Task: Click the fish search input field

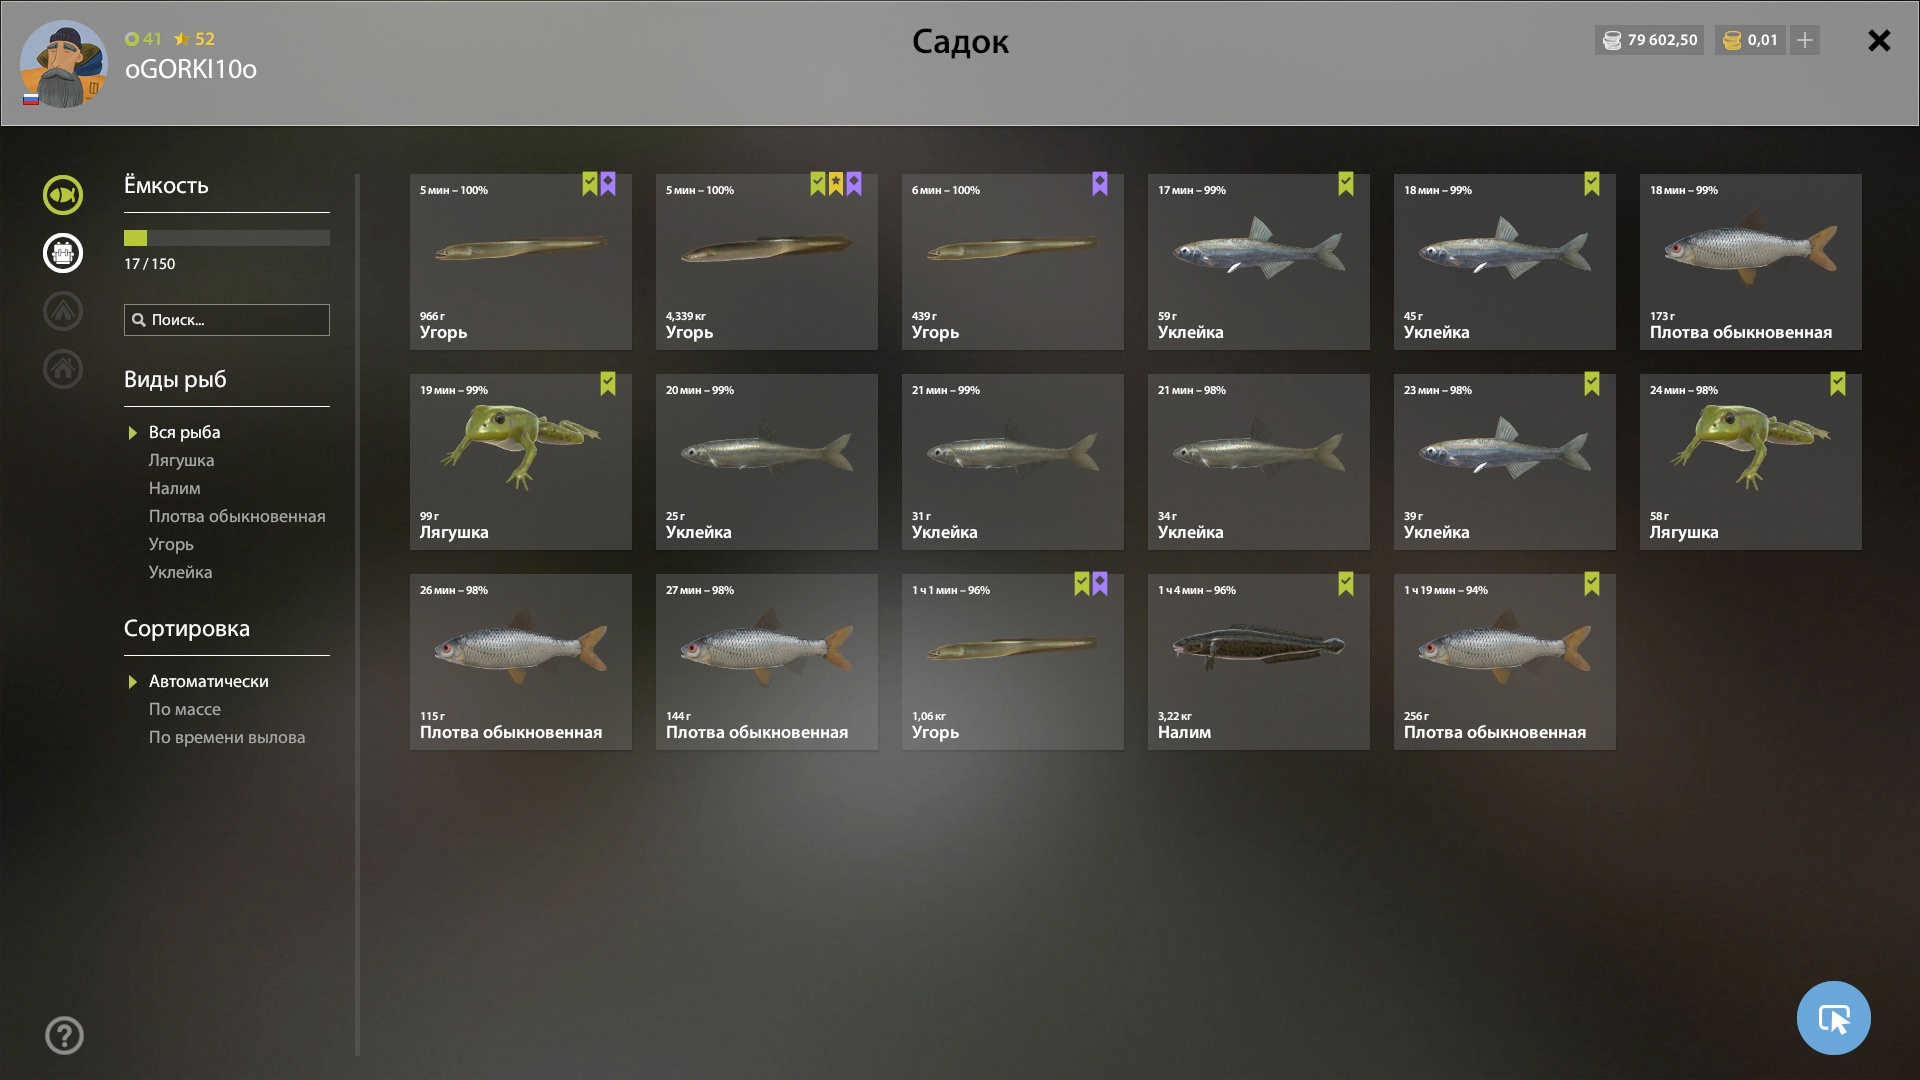Action: pyautogui.click(x=227, y=320)
